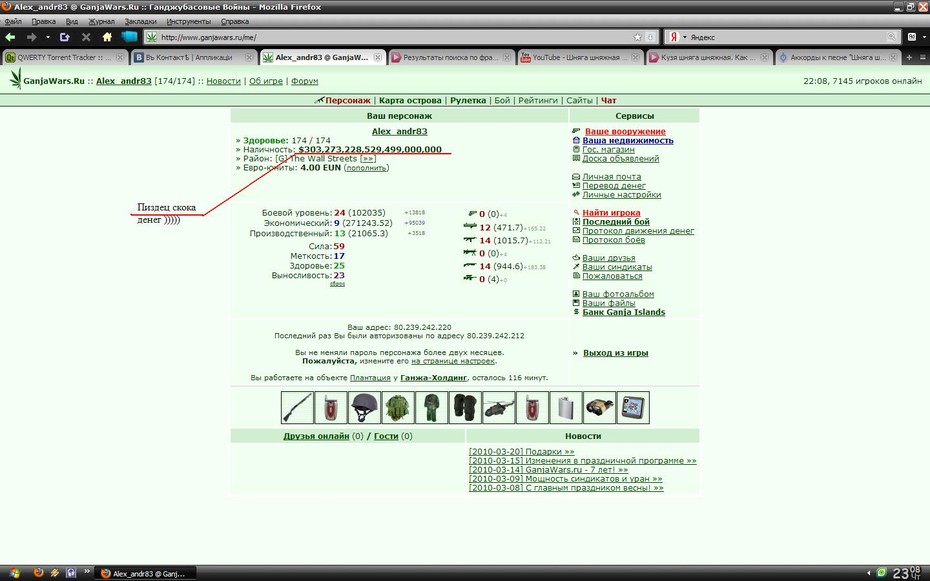Open Ваши синдикаты link

point(617,267)
